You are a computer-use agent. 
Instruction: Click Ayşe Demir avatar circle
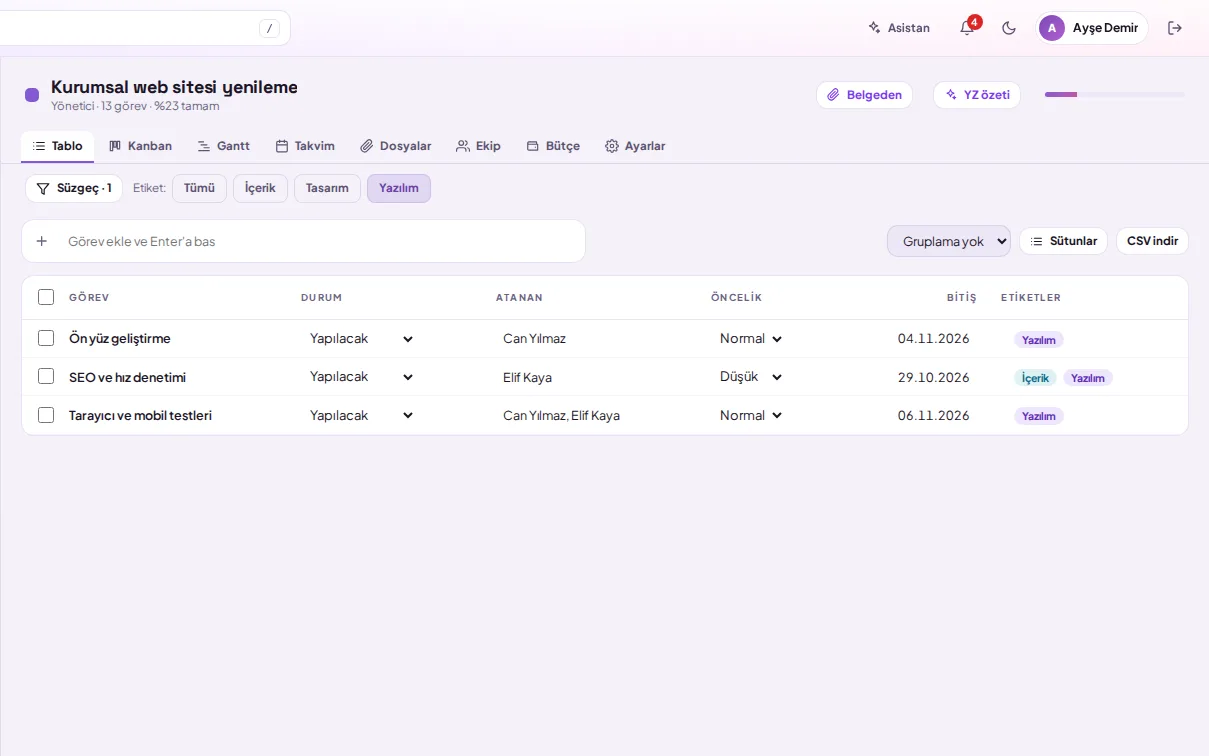(1051, 28)
